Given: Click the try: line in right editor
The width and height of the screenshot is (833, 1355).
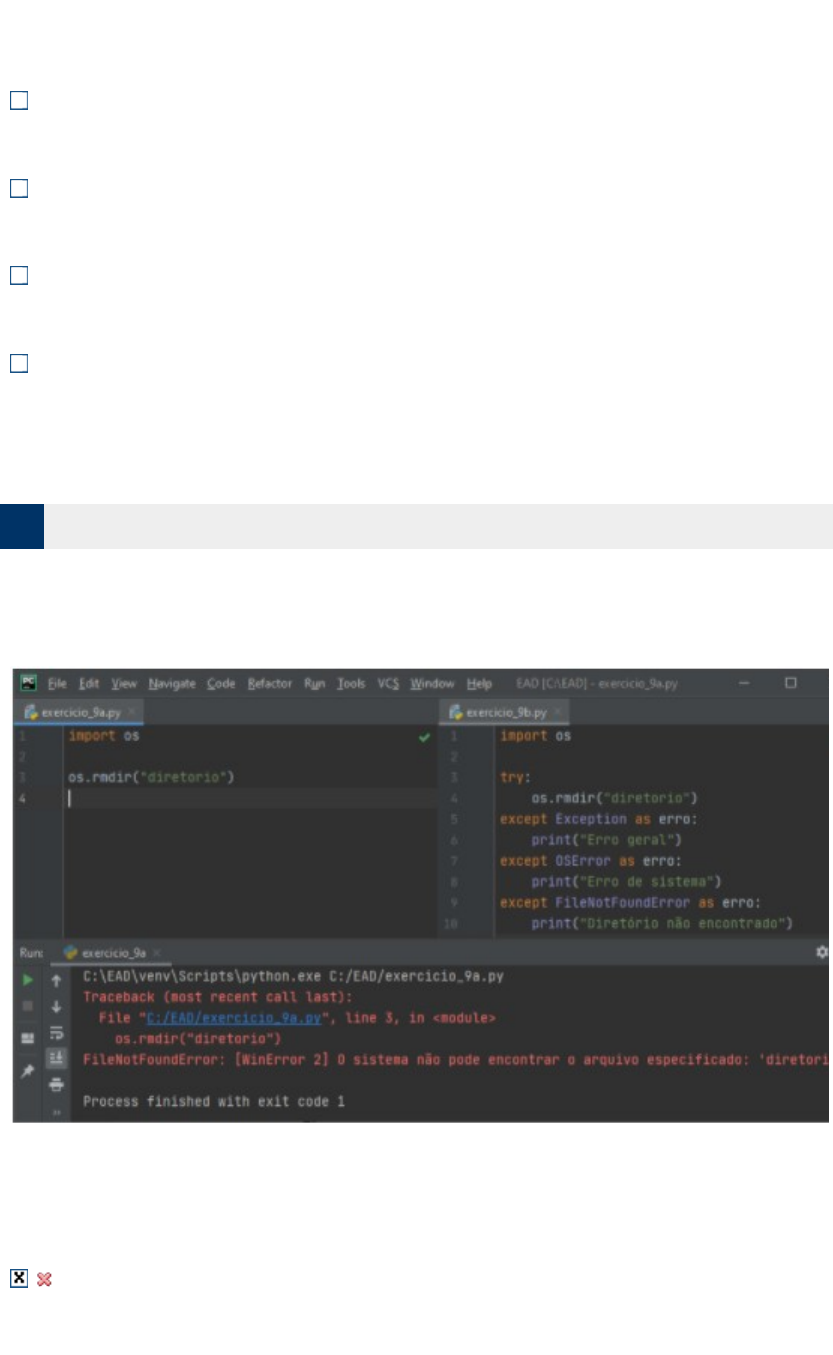Looking at the screenshot, I should click(x=514, y=777).
